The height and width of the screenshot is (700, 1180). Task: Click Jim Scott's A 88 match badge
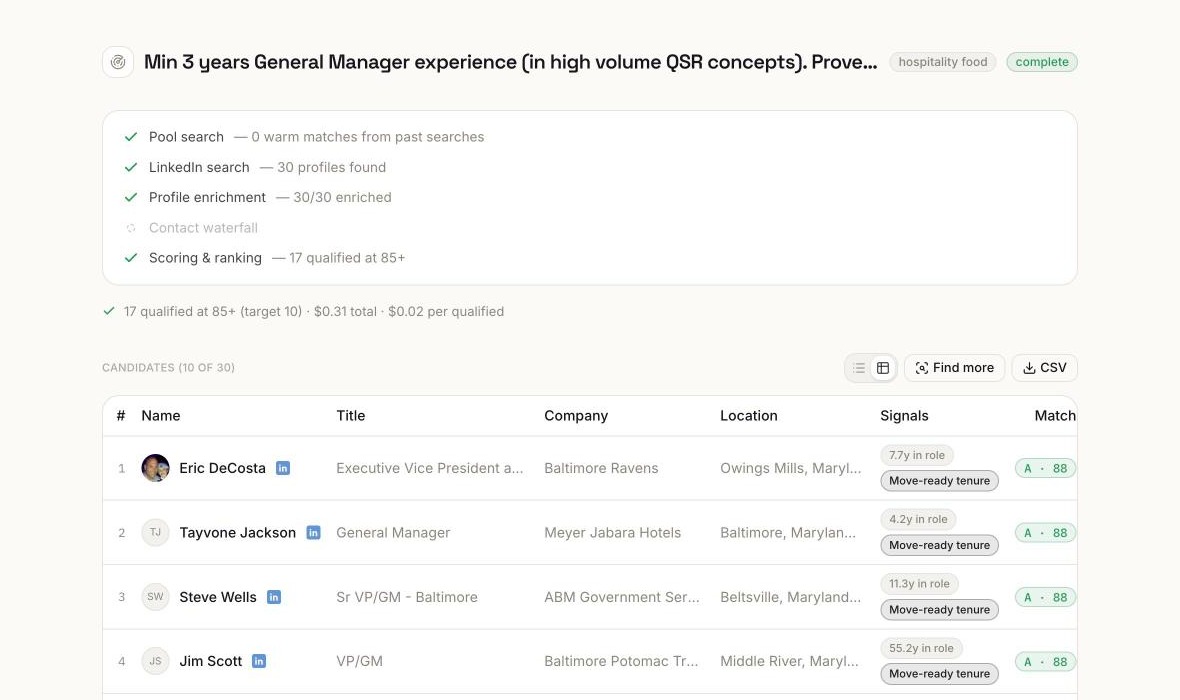(x=1045, y=662)
